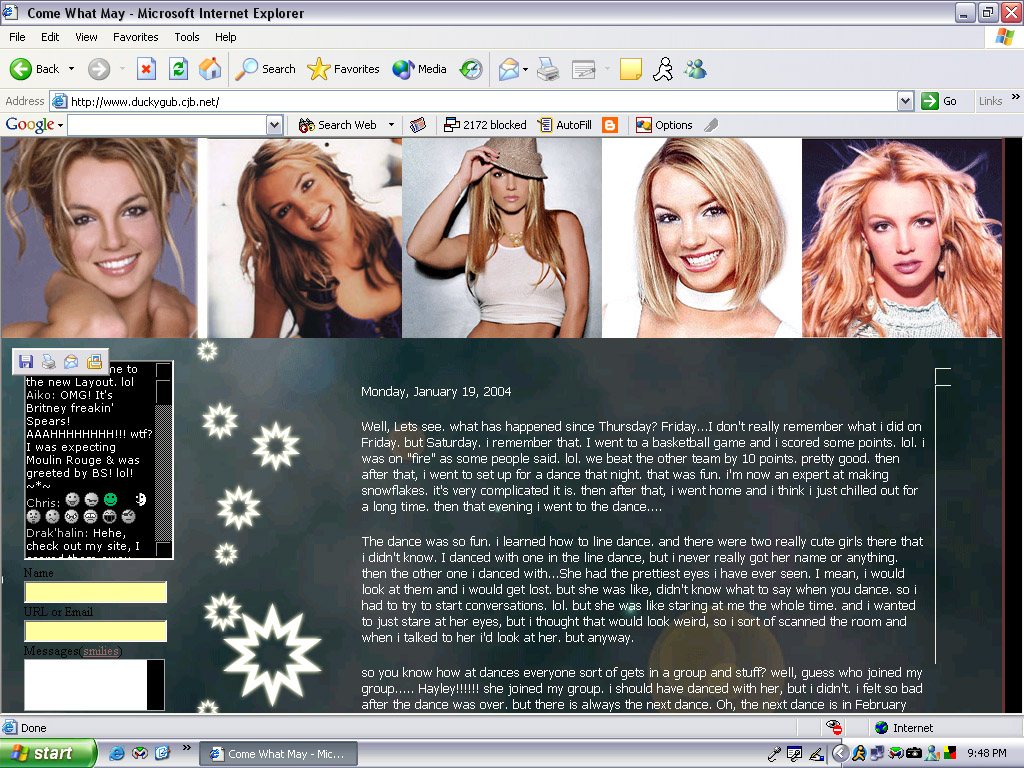Print the page from toolbar

coord(548,69)
